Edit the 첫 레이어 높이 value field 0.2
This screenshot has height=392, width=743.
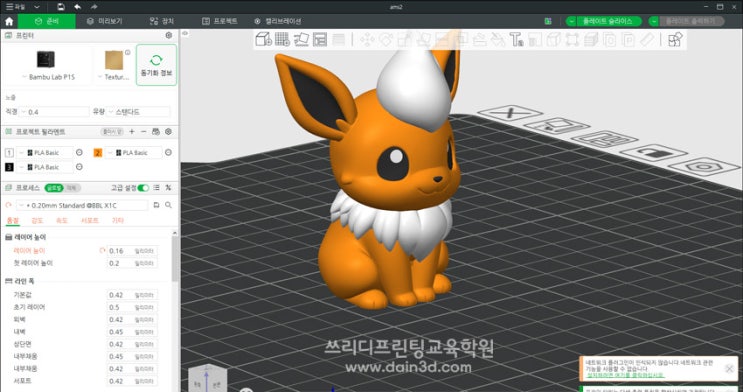(132, 263)
